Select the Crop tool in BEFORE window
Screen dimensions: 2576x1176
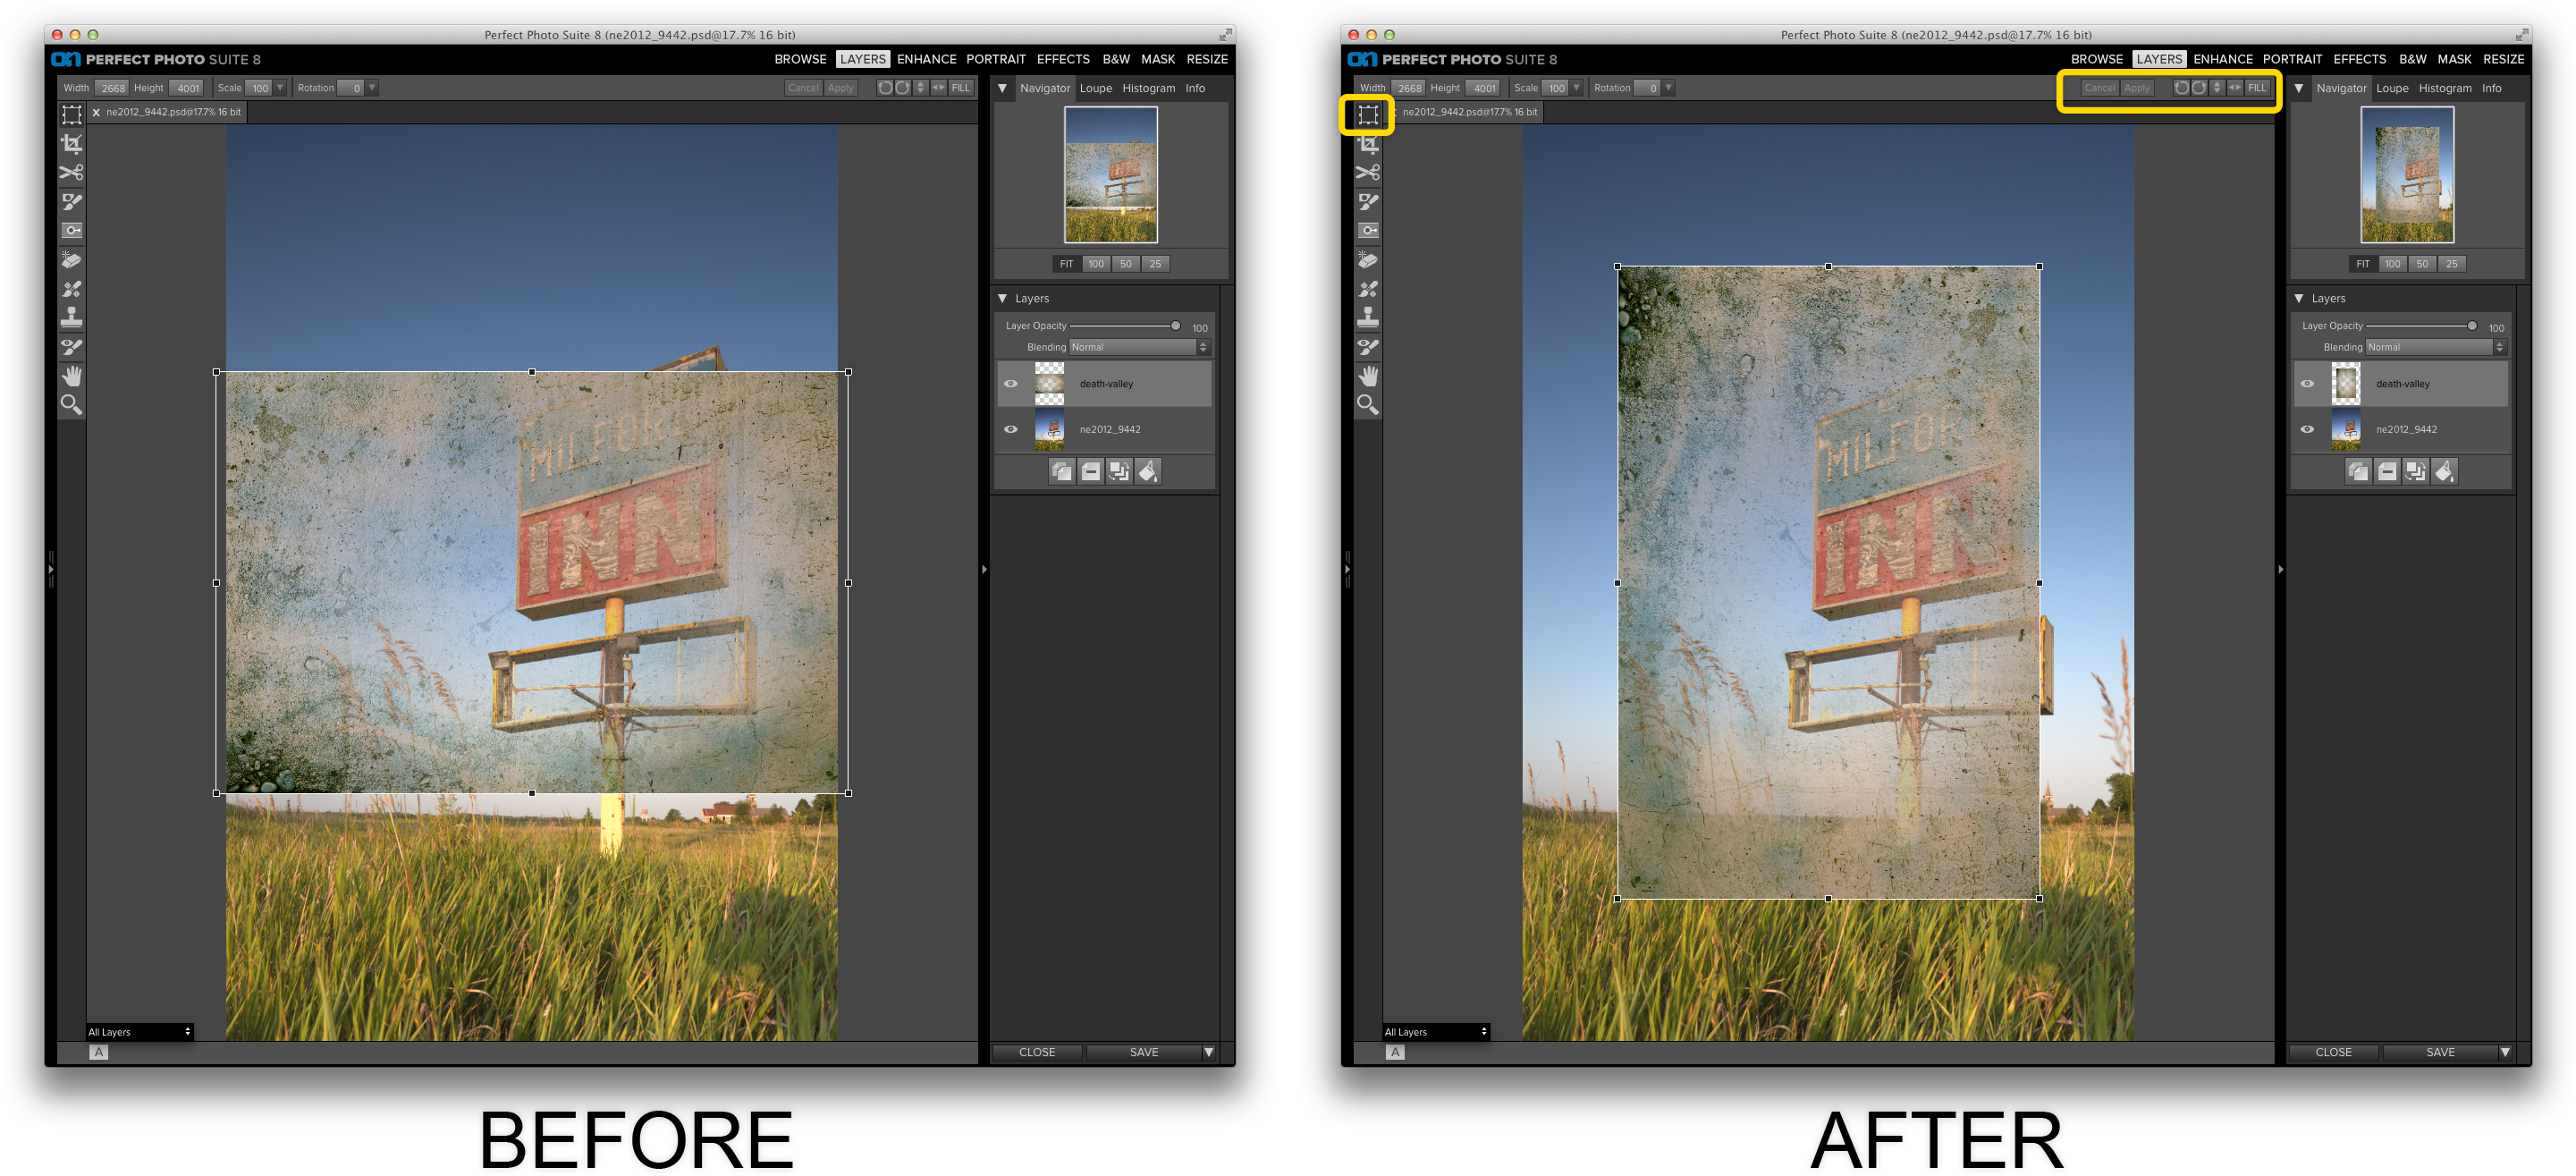[x=72, y=144]
